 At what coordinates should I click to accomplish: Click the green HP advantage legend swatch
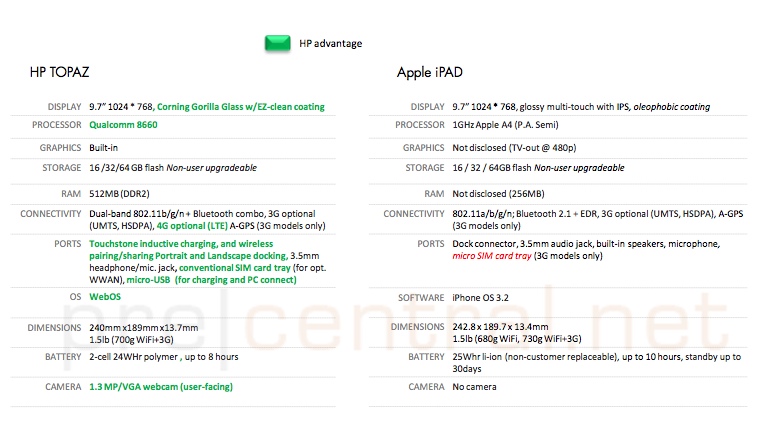click(277, 43)
